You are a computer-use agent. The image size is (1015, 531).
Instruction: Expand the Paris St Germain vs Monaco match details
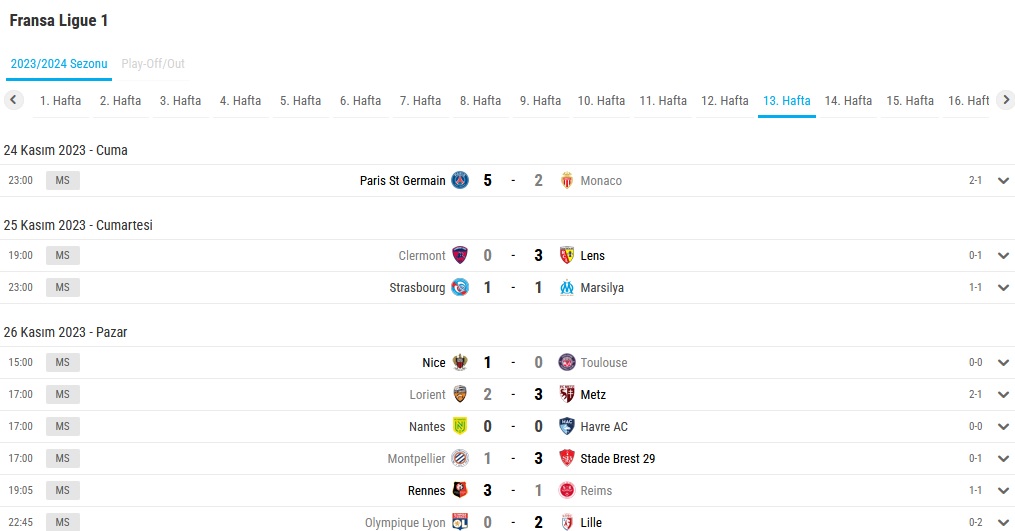[x=1003, y=181]
